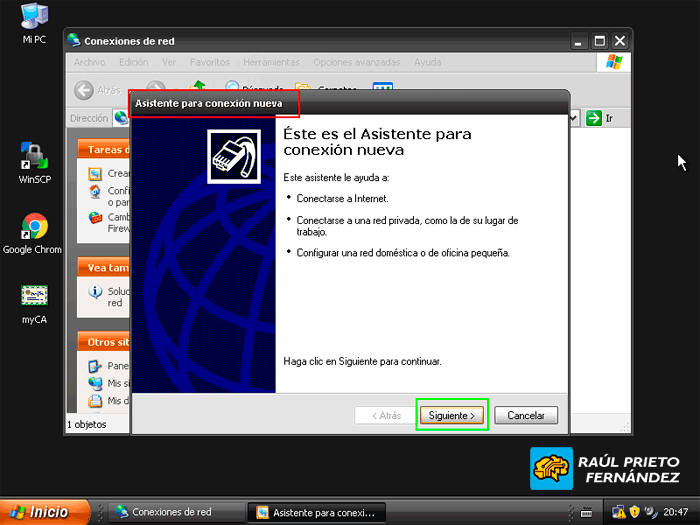Viewport: 700px width, 525px height.
Task: Click the network tray icon
Action: pyautogui.click(x=617, y=512)
